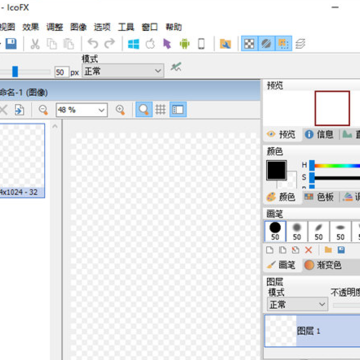Create an Android icon using robot logo
The width and height of the screenshot is (360, 360).
(184, 44)
